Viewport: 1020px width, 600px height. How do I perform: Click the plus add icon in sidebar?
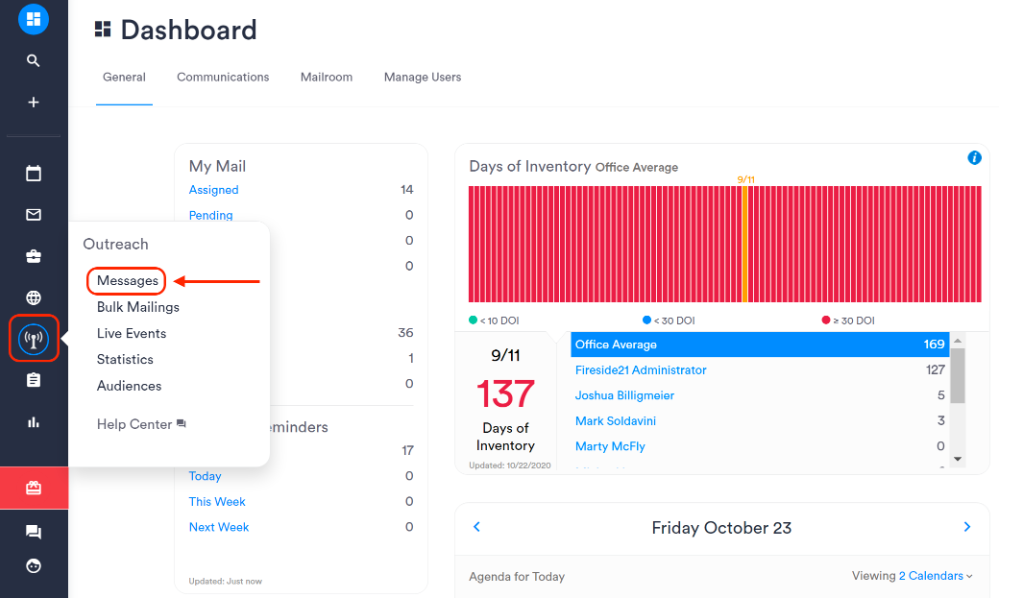point(33,102)
